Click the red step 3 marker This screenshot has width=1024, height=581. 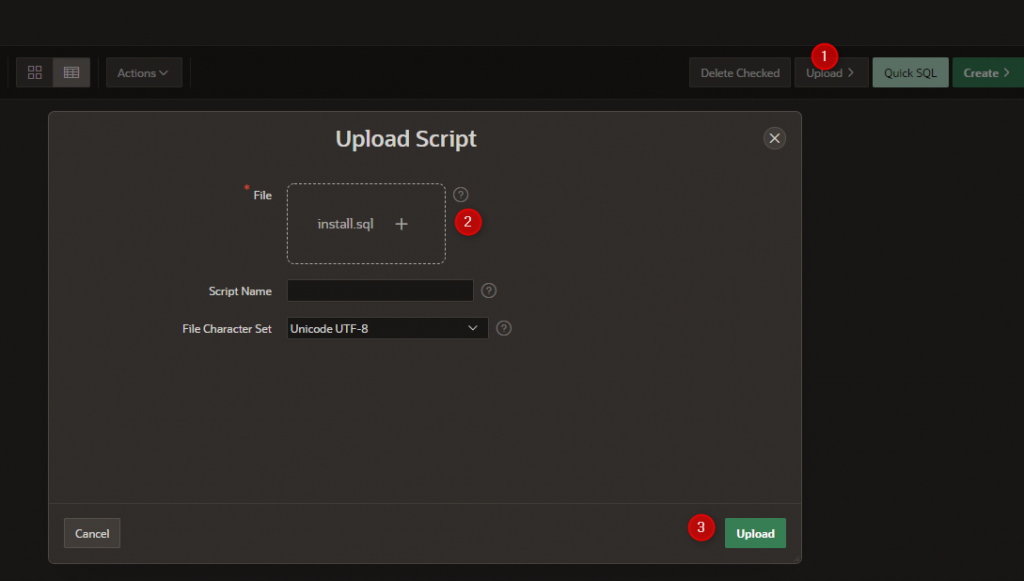702,528
